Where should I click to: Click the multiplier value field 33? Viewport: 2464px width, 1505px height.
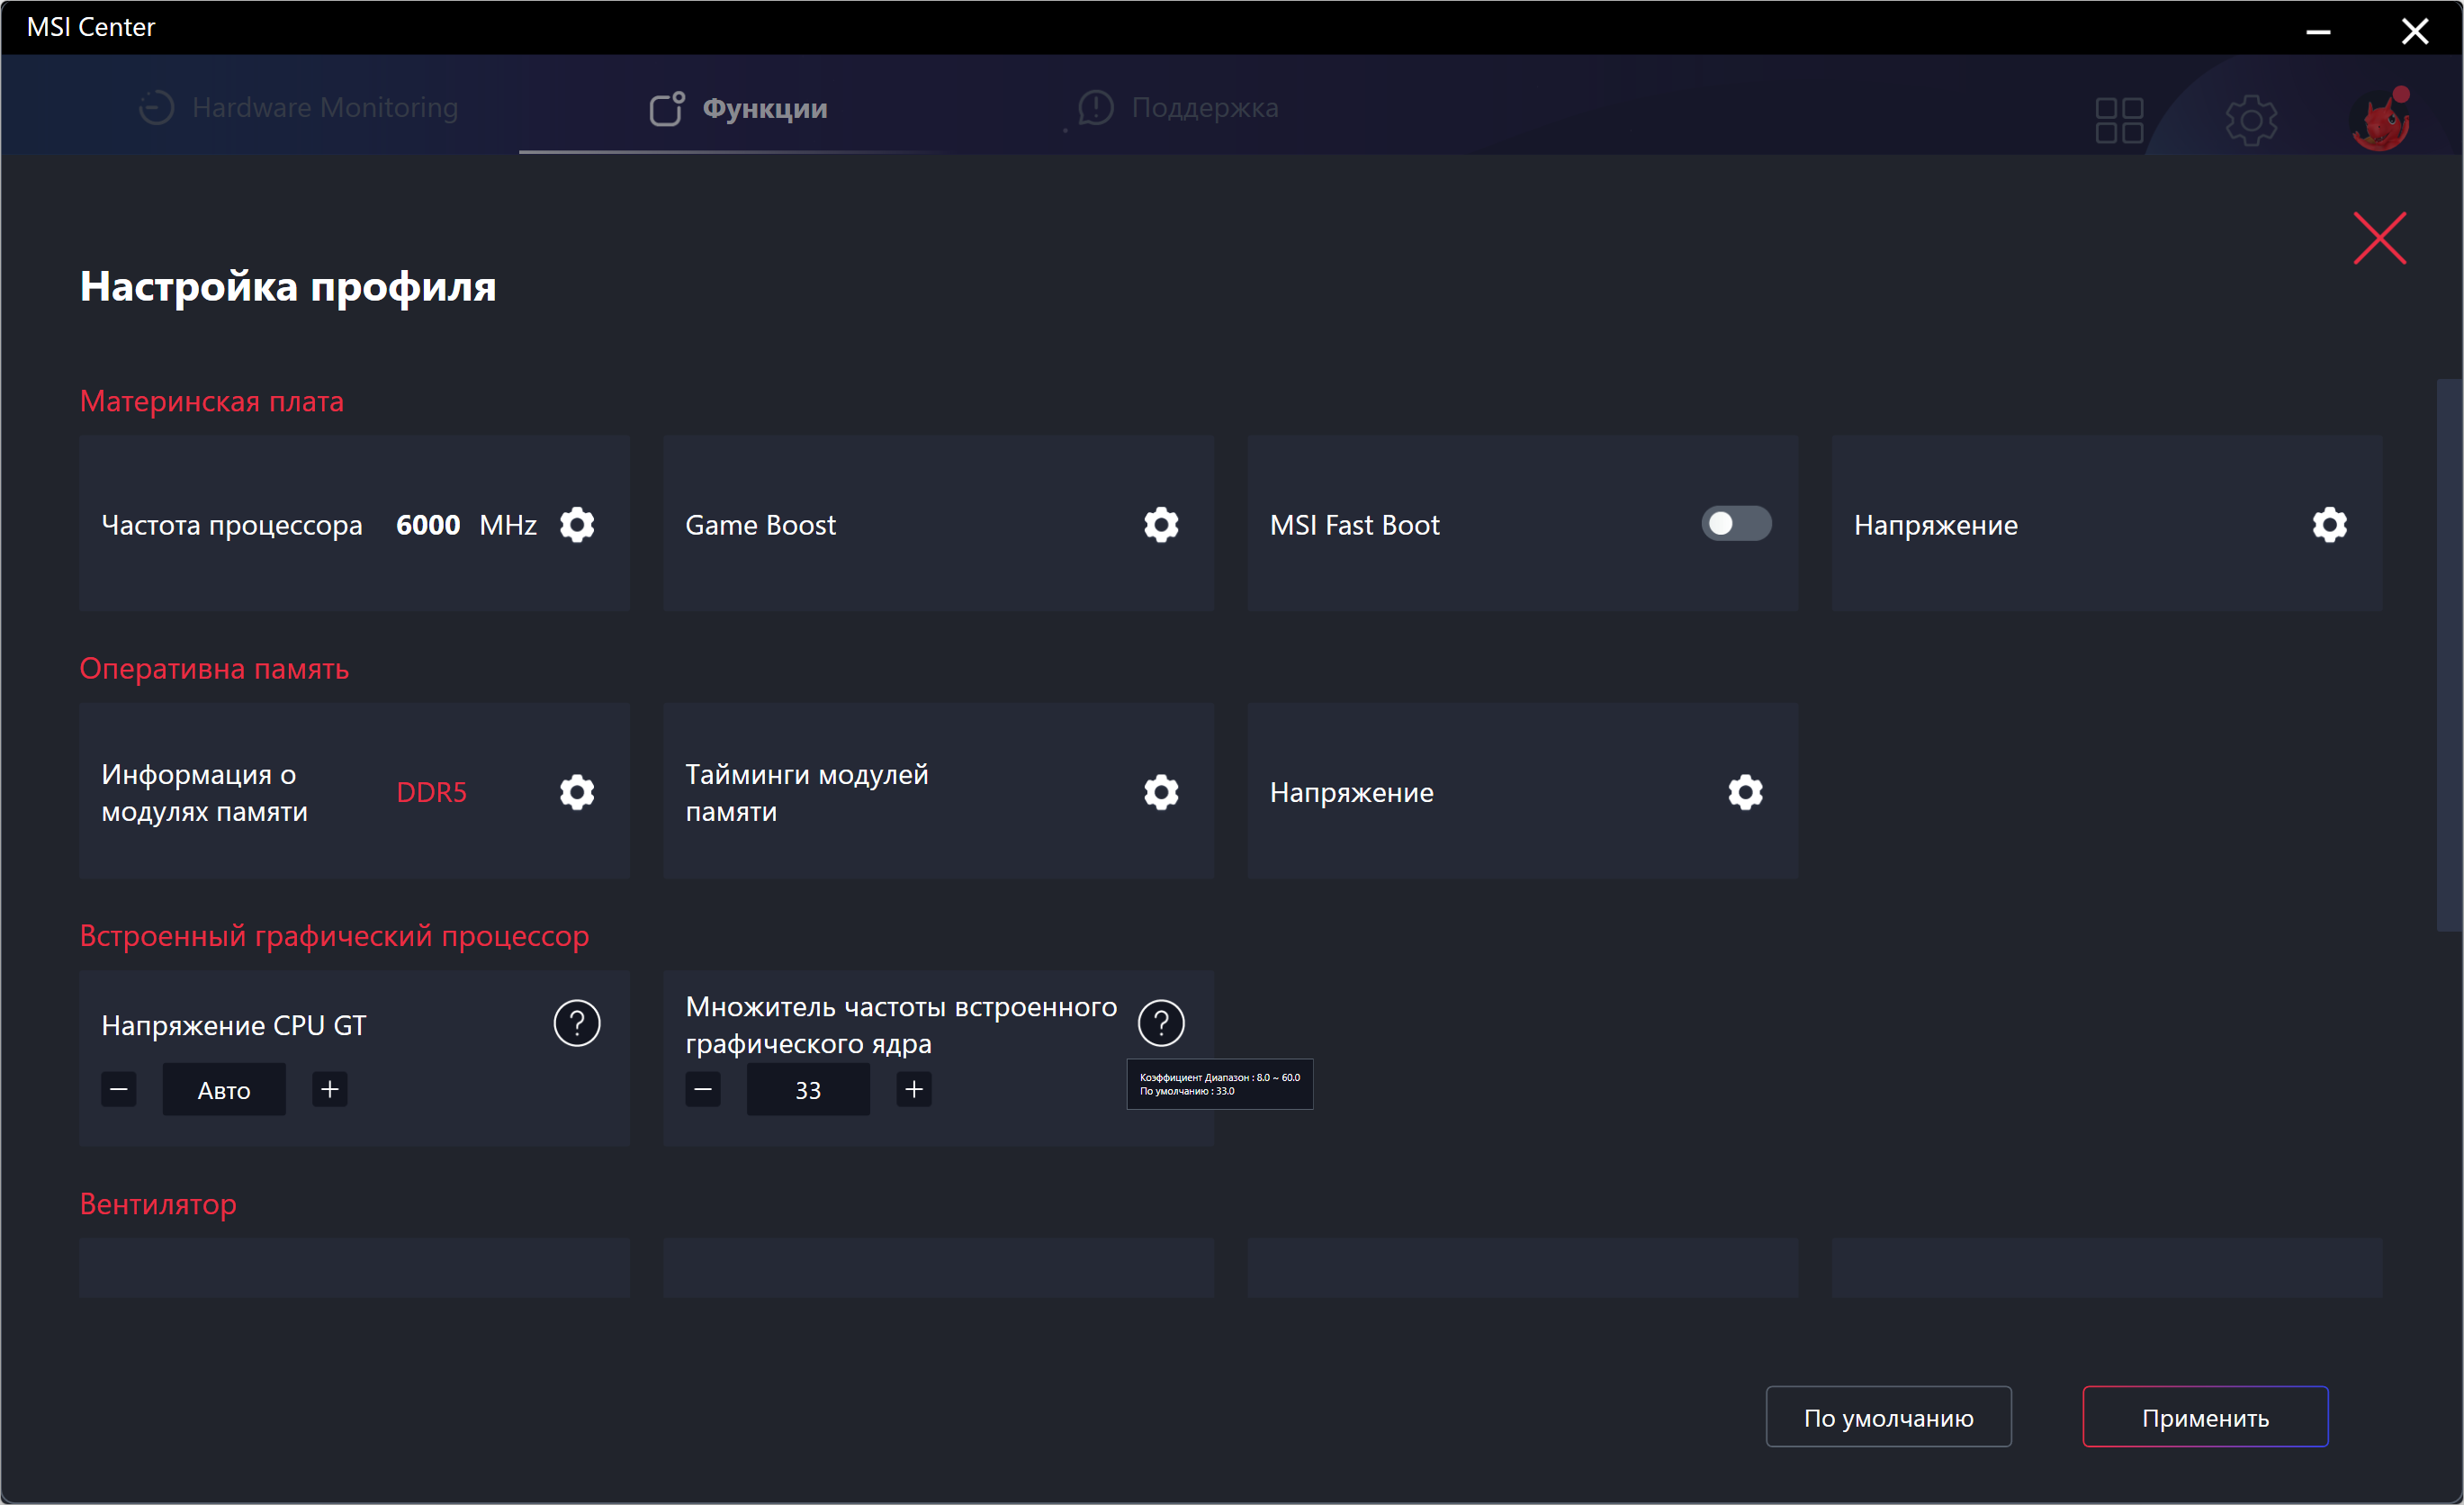pyautogui.click(x=808, y=1090)
